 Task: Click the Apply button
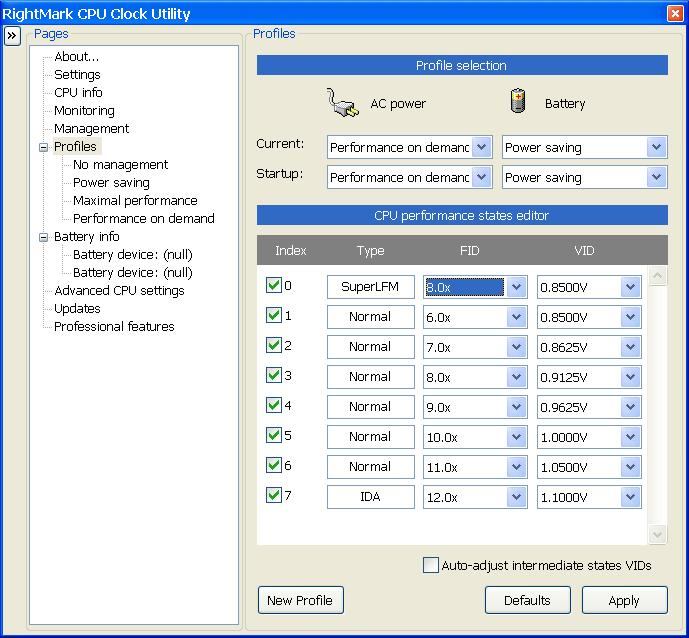tap(624, 600)
